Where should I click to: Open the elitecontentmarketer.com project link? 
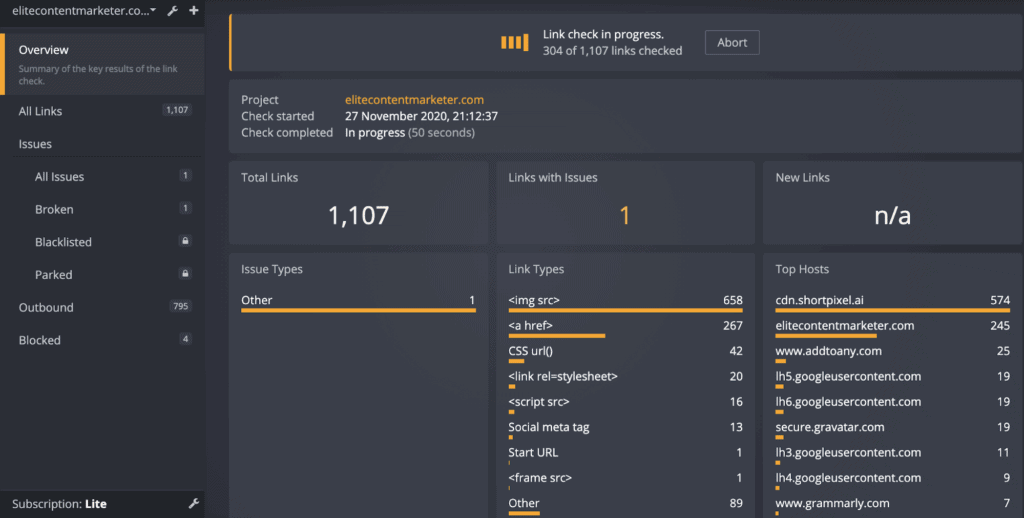point(414,100)
